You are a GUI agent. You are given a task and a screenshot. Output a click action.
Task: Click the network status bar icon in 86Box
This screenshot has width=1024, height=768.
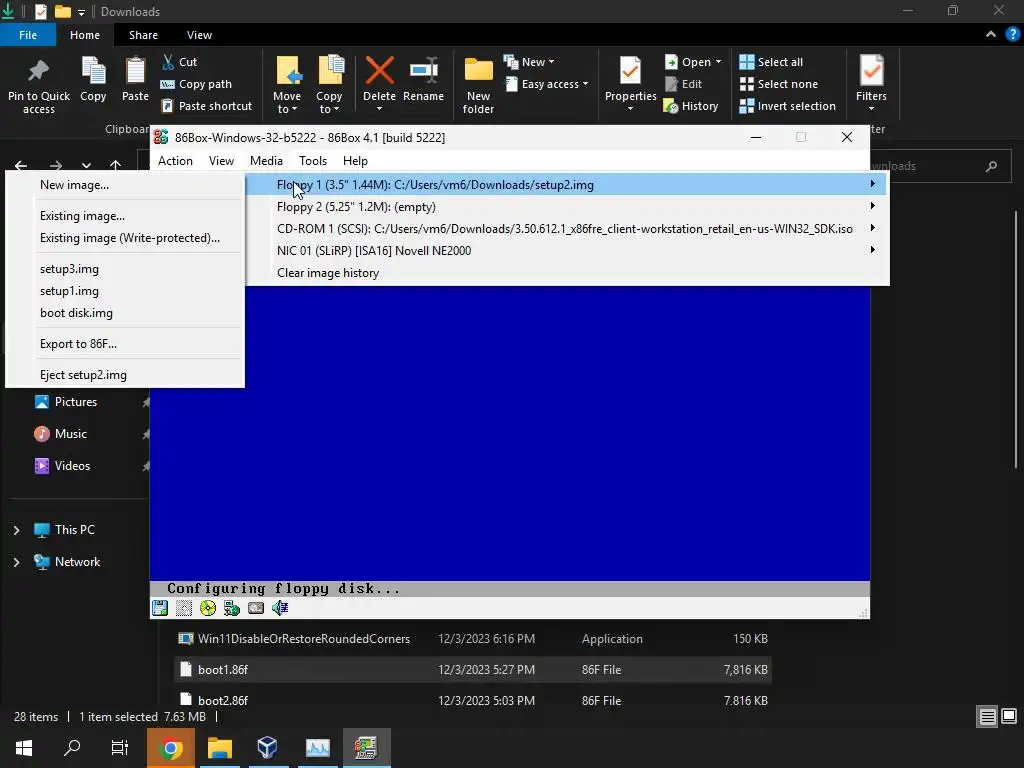click(x=232, y=608)
